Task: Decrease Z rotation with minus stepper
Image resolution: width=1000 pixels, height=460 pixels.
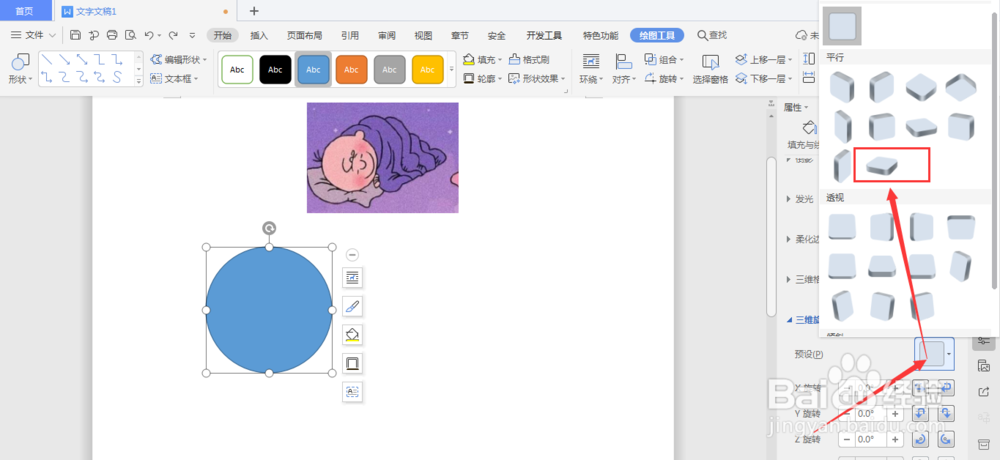Action: coord(846,440)
